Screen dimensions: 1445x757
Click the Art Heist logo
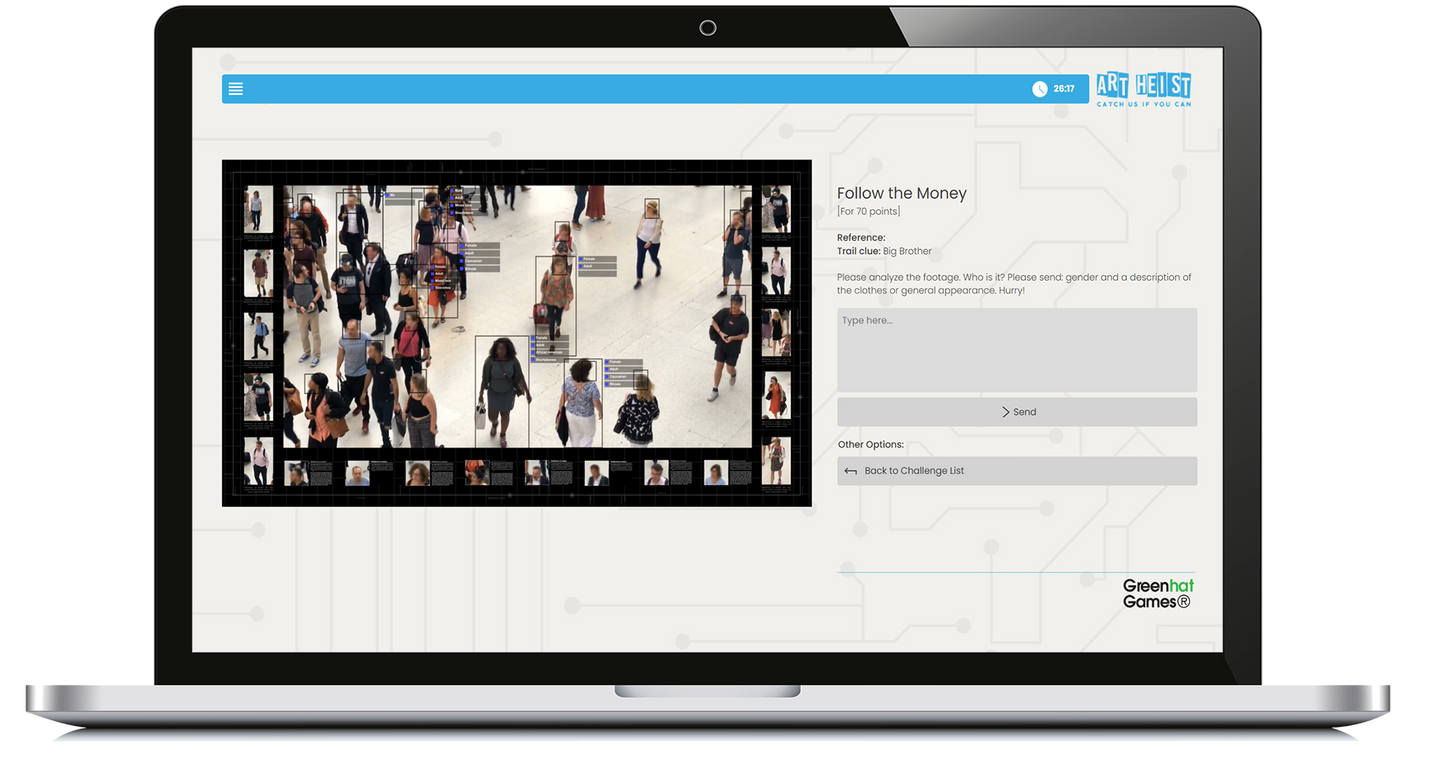pyautogui.click(x=1143, y=89)
